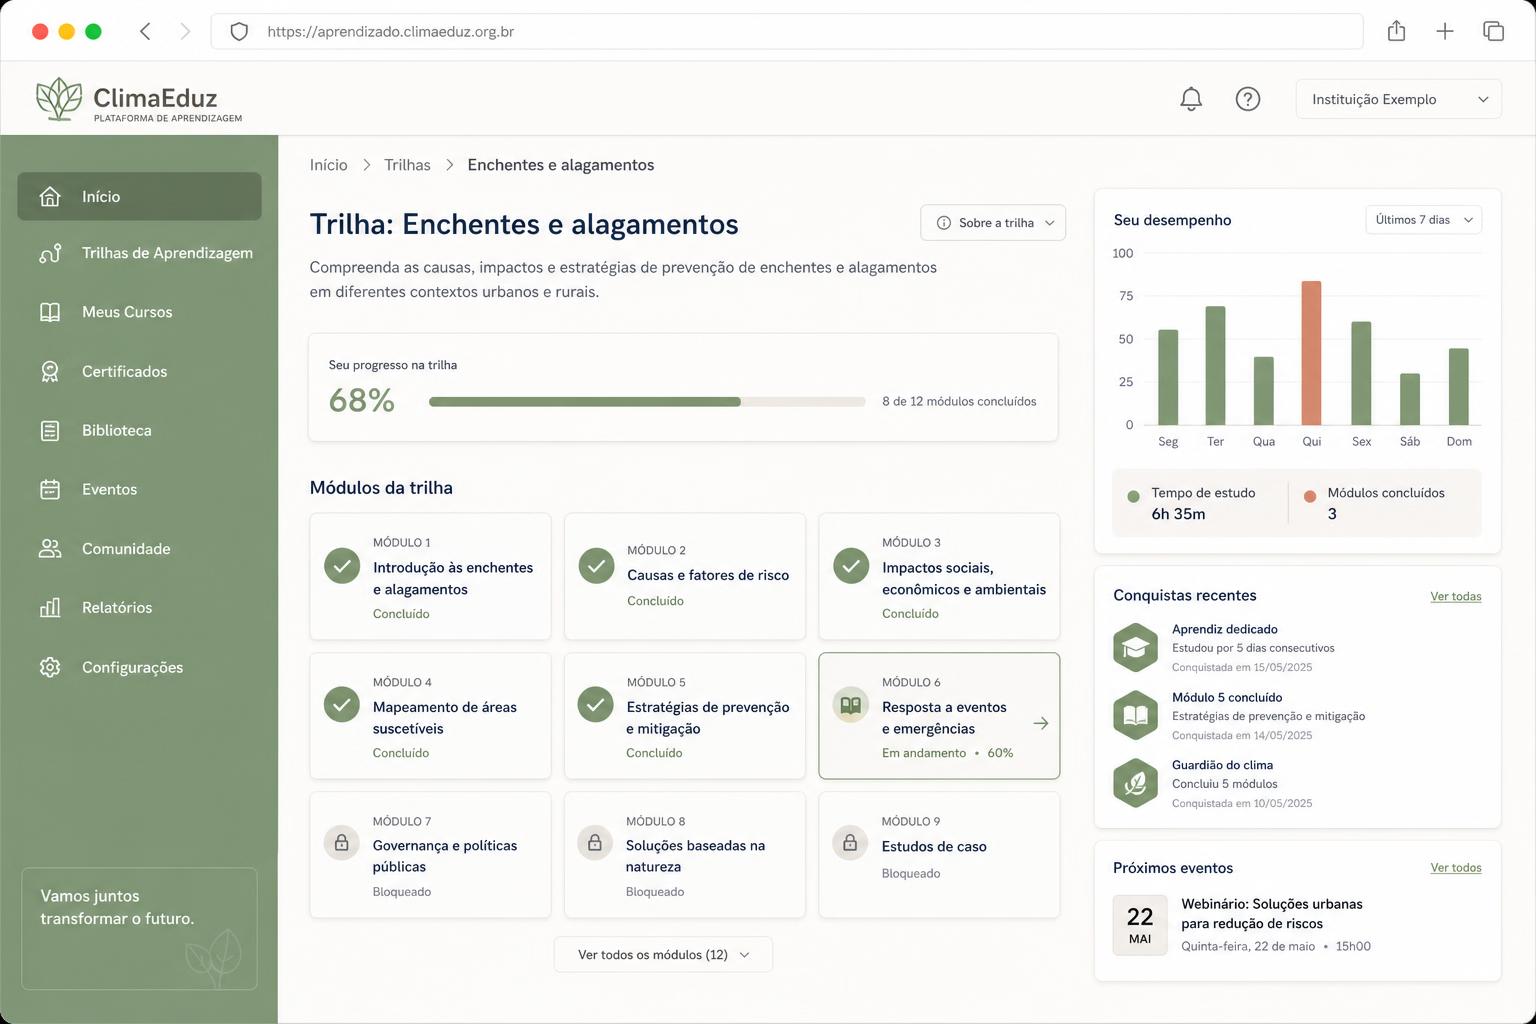Screen dimensions: 1536x1024
Task: Click the Trilhas breadcrumb link
Action: [x=407, y=165]
